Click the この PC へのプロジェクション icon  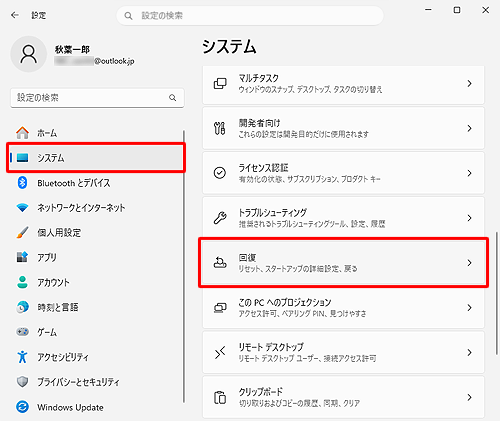220,307
